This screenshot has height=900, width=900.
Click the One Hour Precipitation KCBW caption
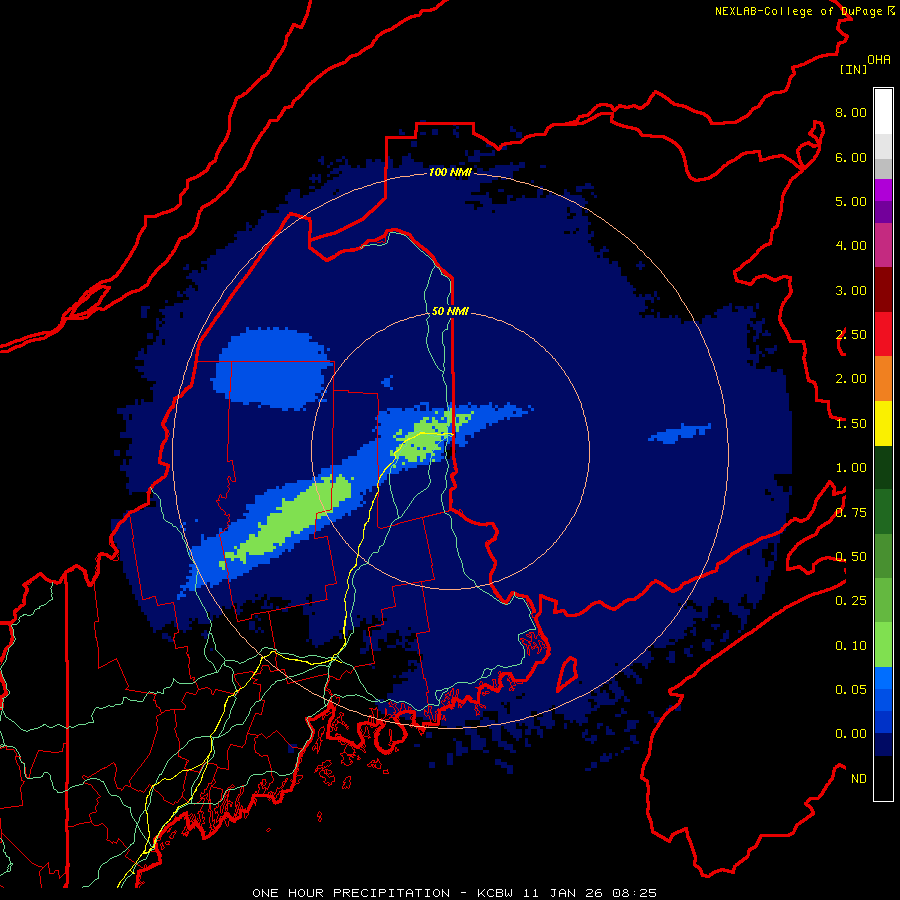(x=454, y=893)
